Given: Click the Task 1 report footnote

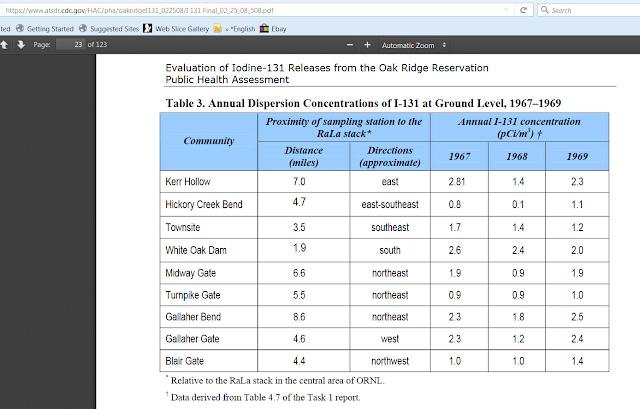Looking at the screenshot, I should [264, 397].
